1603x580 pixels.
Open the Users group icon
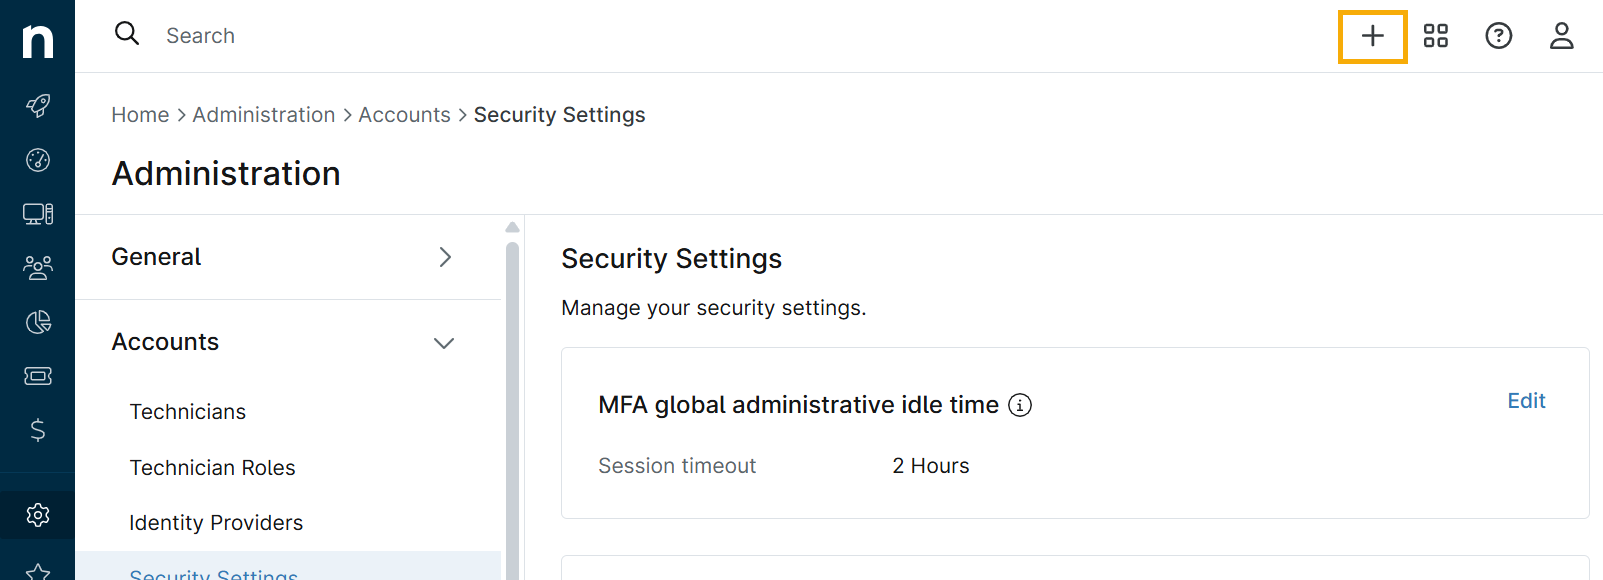point(38,268)
